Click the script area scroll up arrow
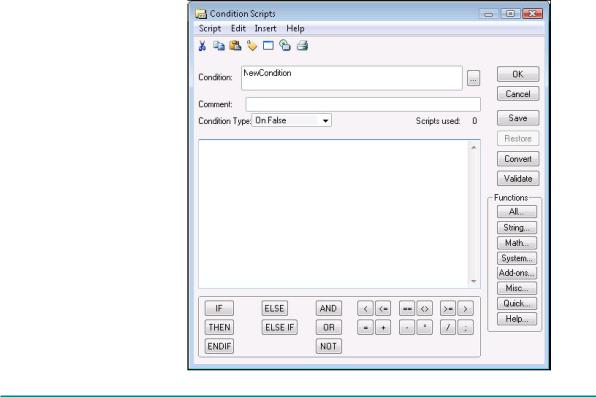596x397 pixels. [x=474, y=148]
